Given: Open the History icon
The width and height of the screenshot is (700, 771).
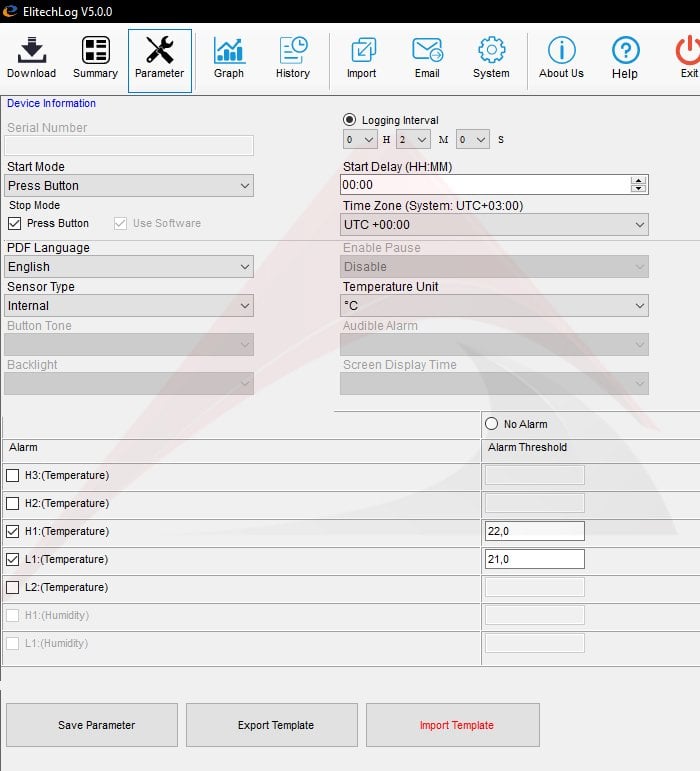Looking at the screenshot, I should click(293, 51).
